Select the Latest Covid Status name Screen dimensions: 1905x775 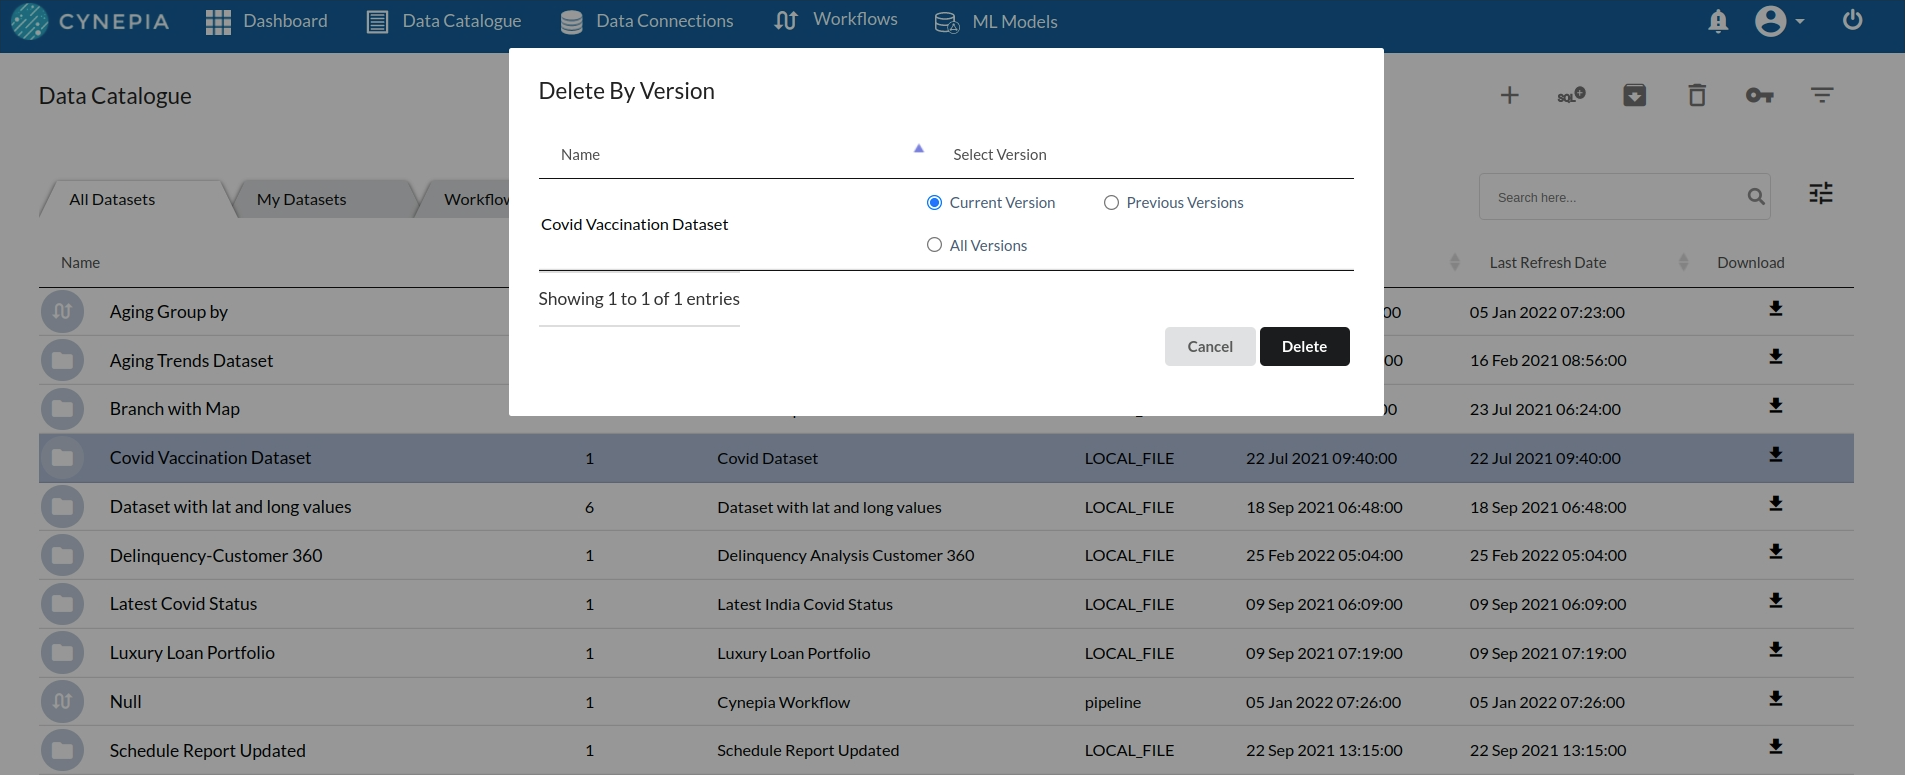[x=183, y=603]
